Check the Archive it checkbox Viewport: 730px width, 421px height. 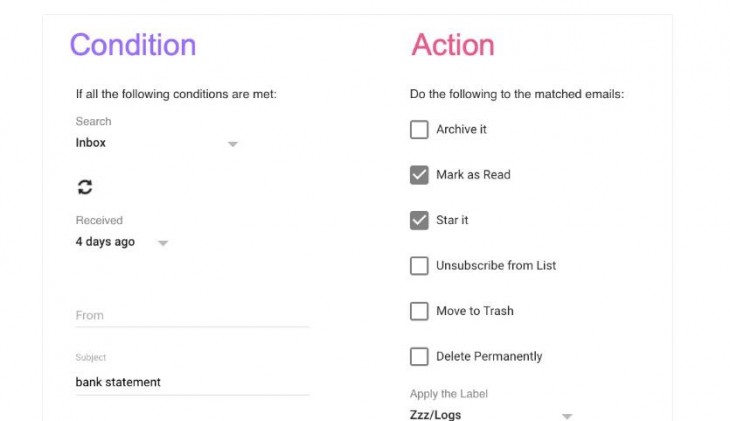click(419, 129)
